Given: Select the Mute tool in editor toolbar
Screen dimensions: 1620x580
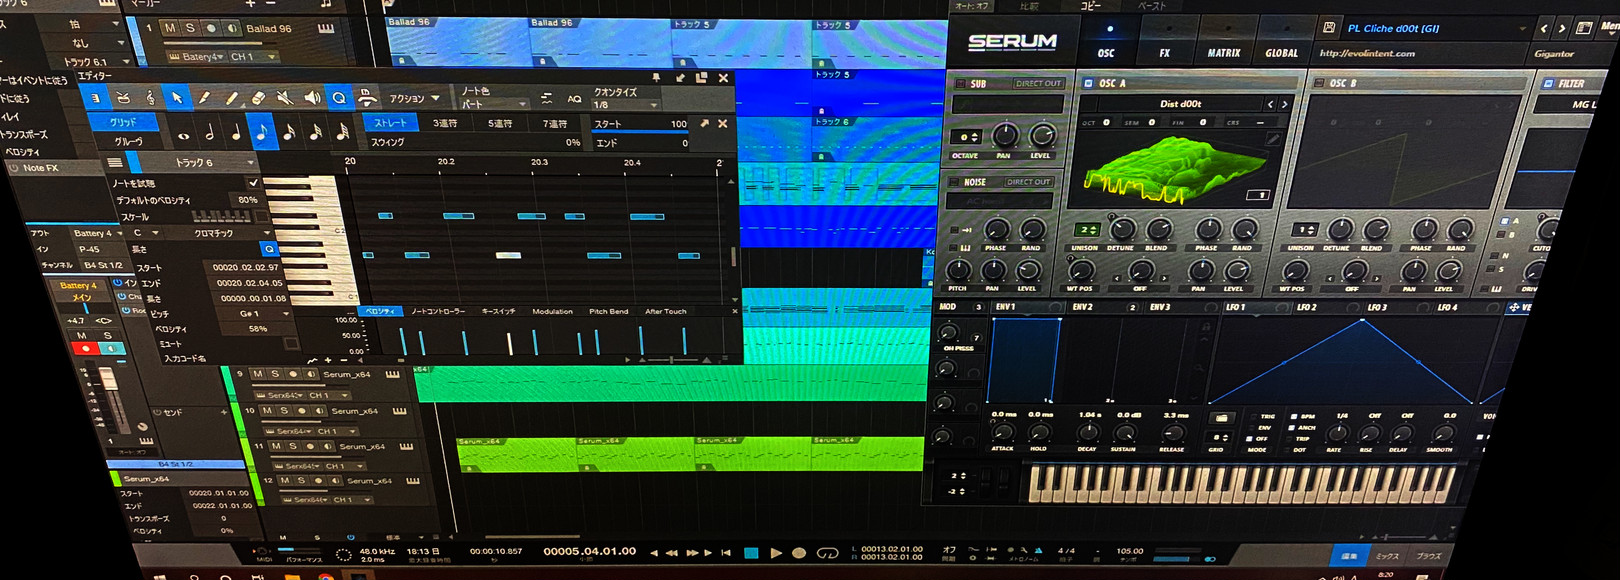Looking at the screenshot, I should click(x=285, y=98).
